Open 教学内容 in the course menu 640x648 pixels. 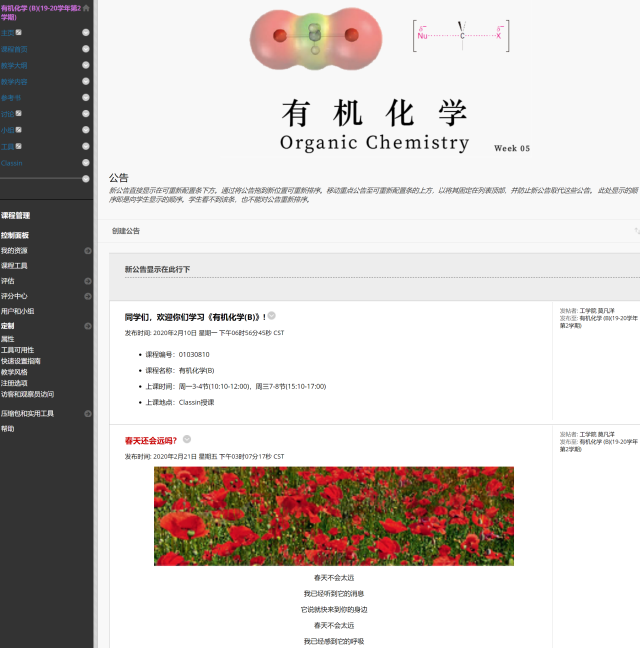15,81
